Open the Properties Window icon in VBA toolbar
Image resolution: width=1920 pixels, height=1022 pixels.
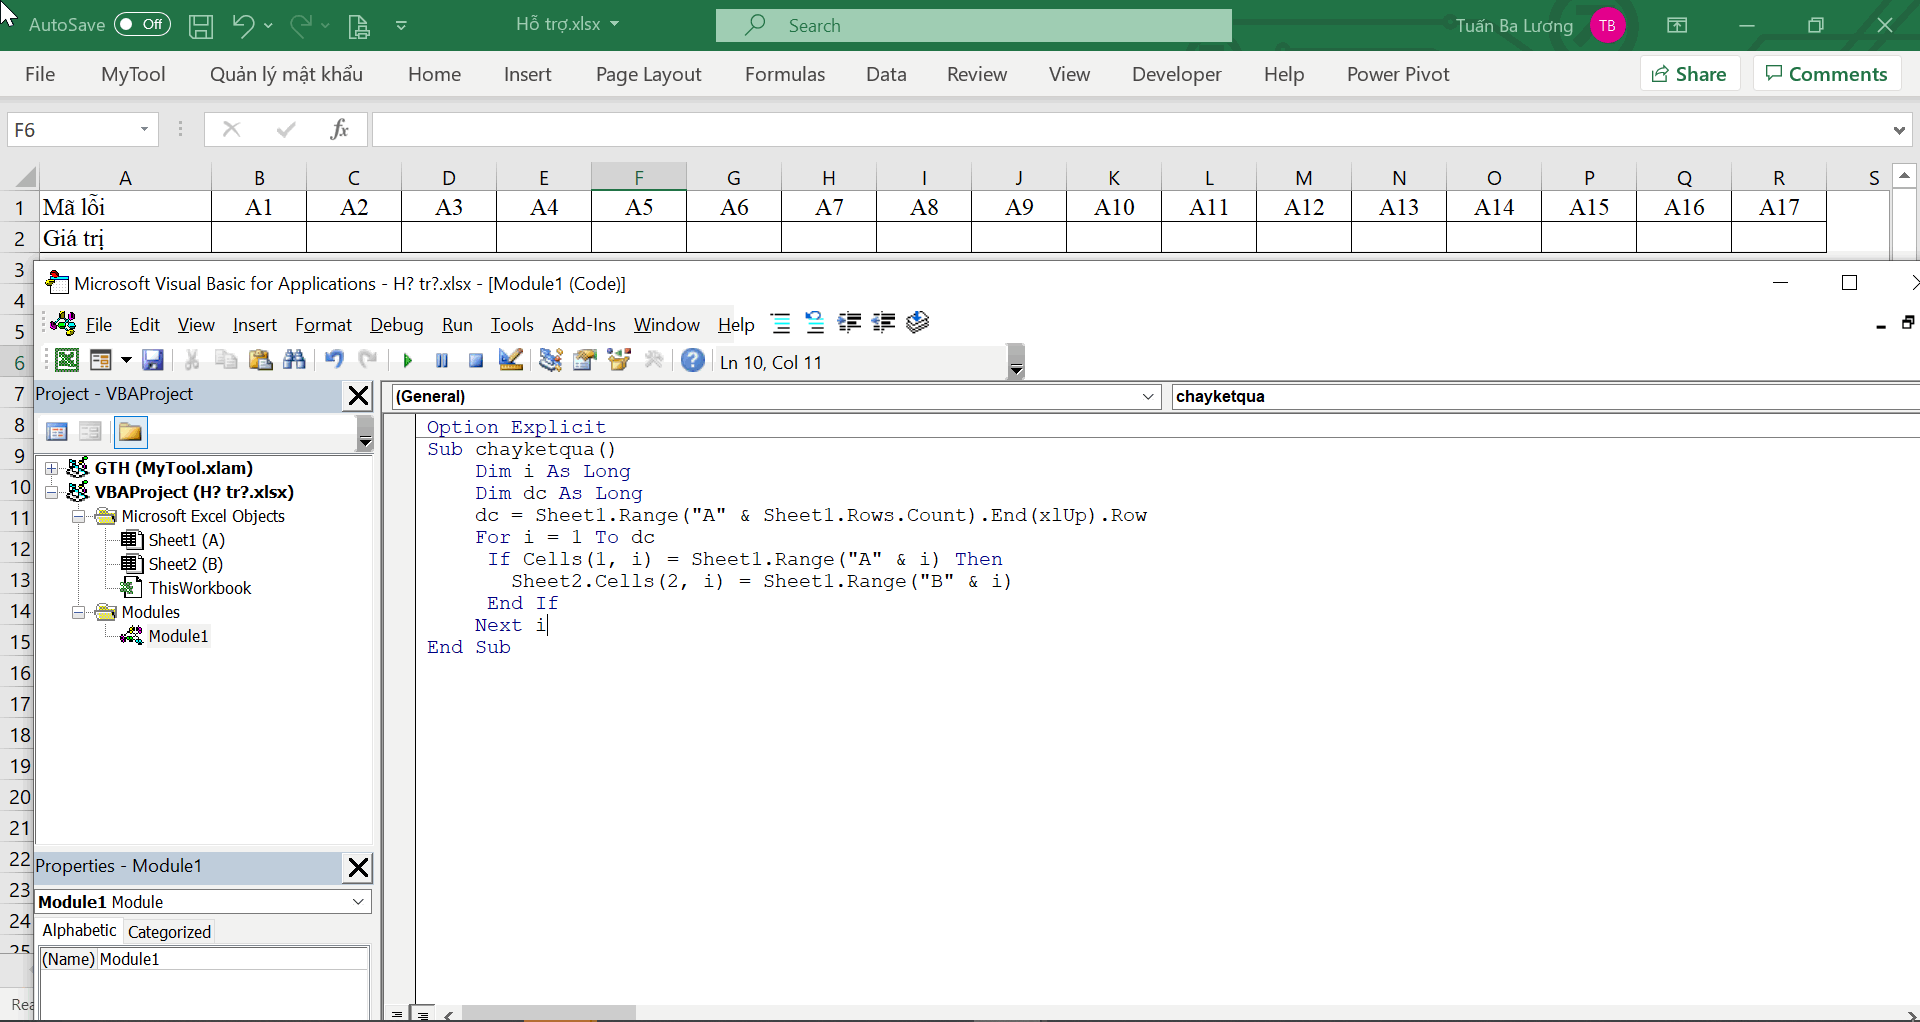[x=585, y=360]
